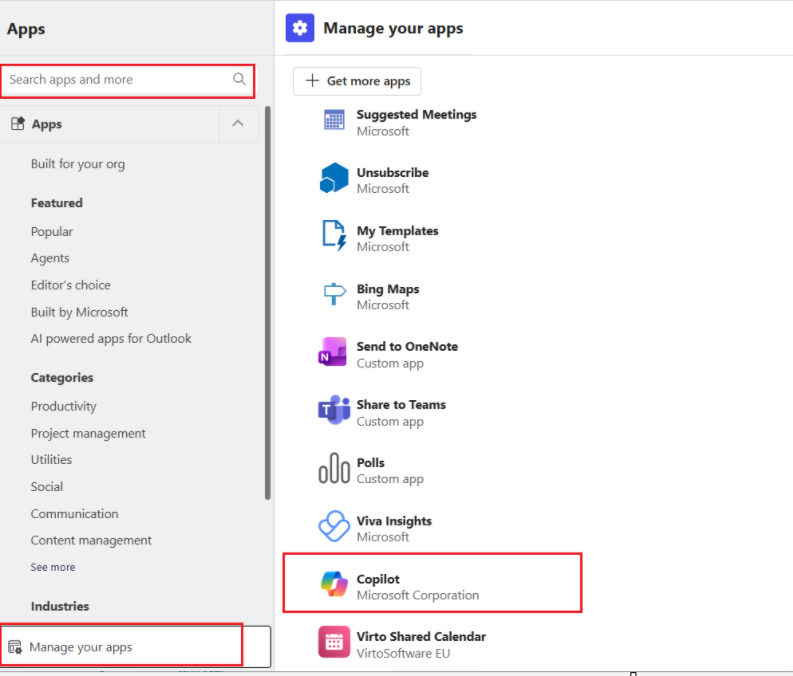Select AI powered apps for Outlook

coord(111,338)
